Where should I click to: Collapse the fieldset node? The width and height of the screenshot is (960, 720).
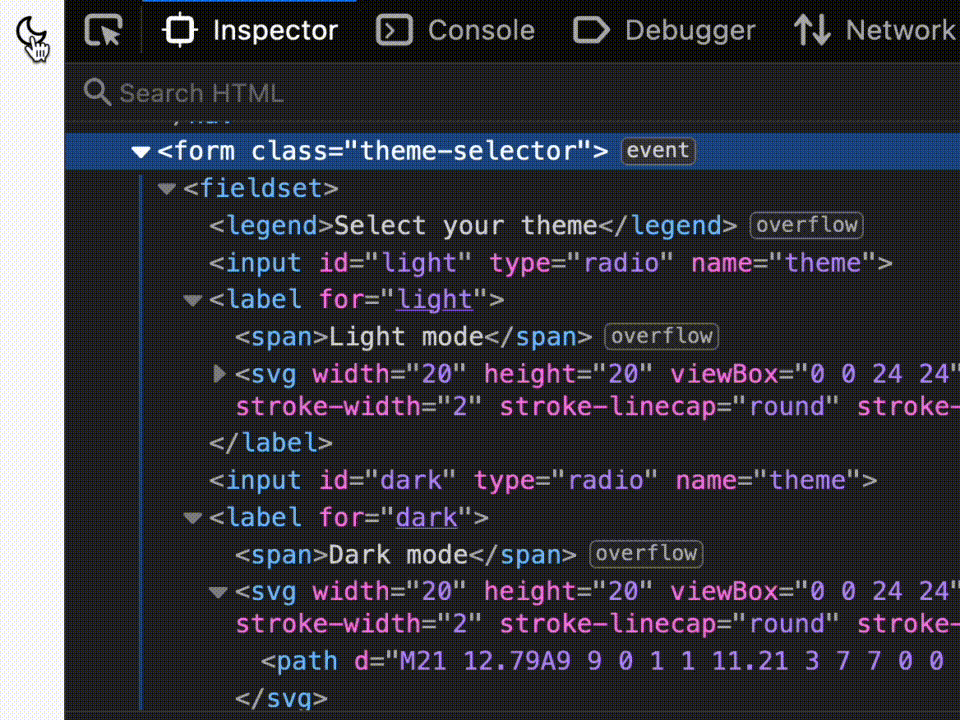pyautogui.click(x=167, y=189)
